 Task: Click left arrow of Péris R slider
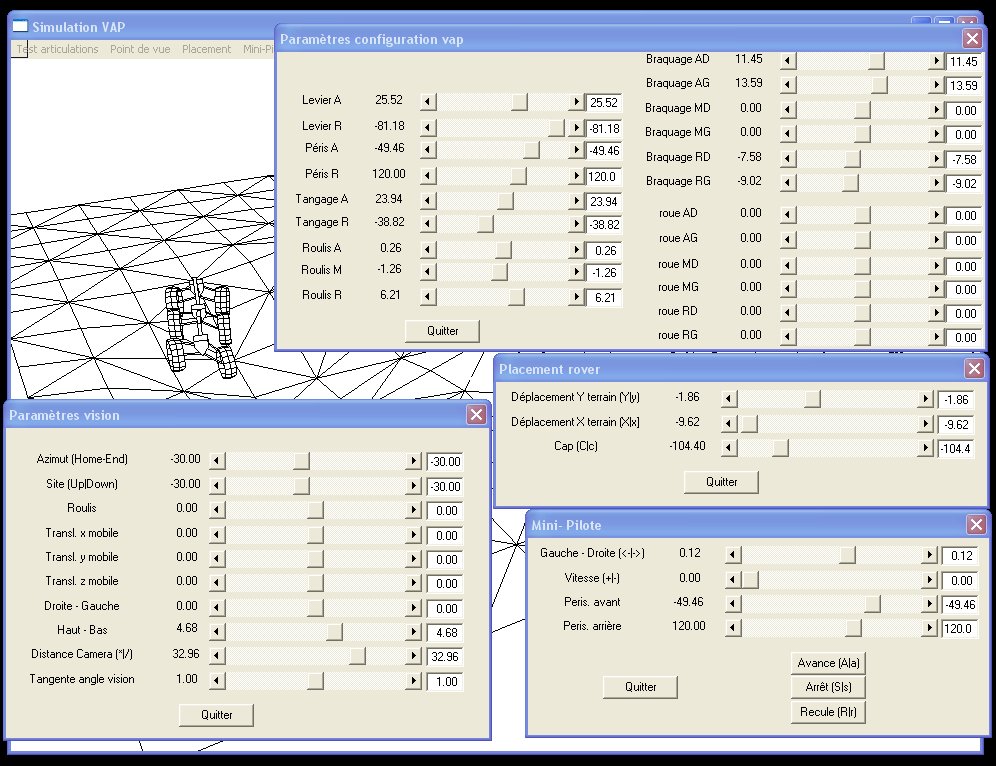[428, 176]
